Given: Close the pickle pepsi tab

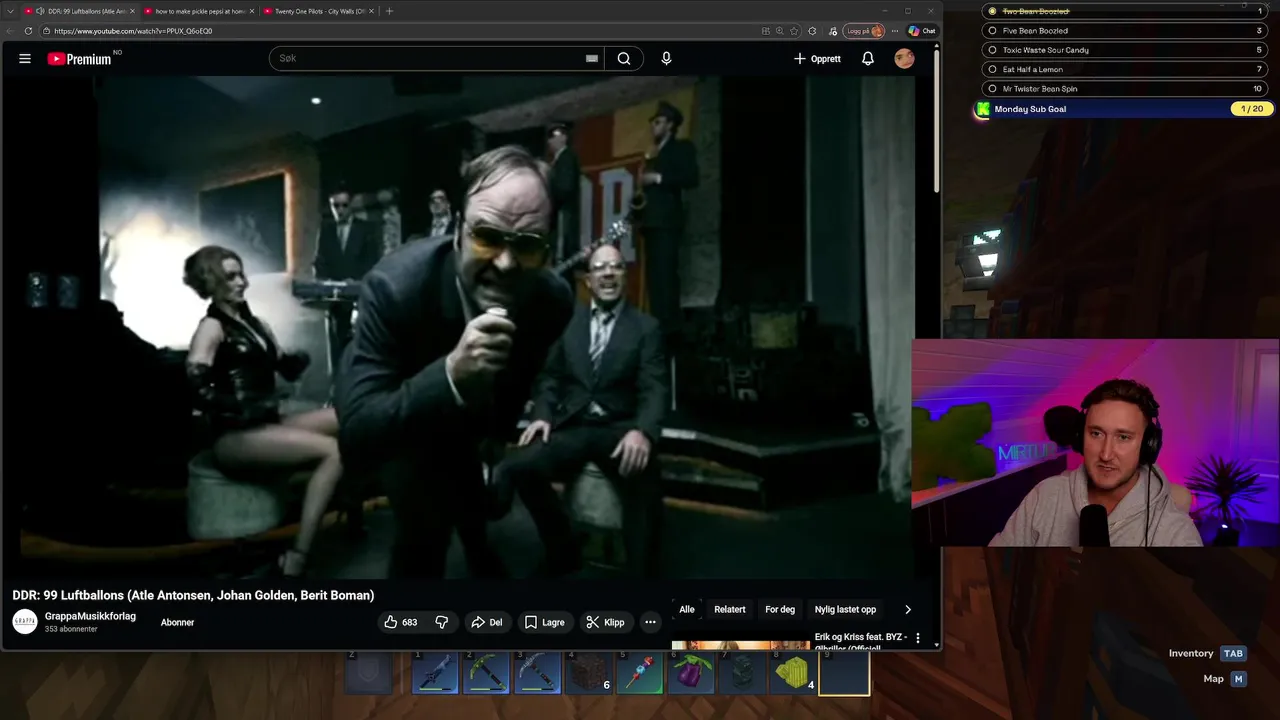Looking at the screenshot, I should pyautogui.click(x=251, y=11).
